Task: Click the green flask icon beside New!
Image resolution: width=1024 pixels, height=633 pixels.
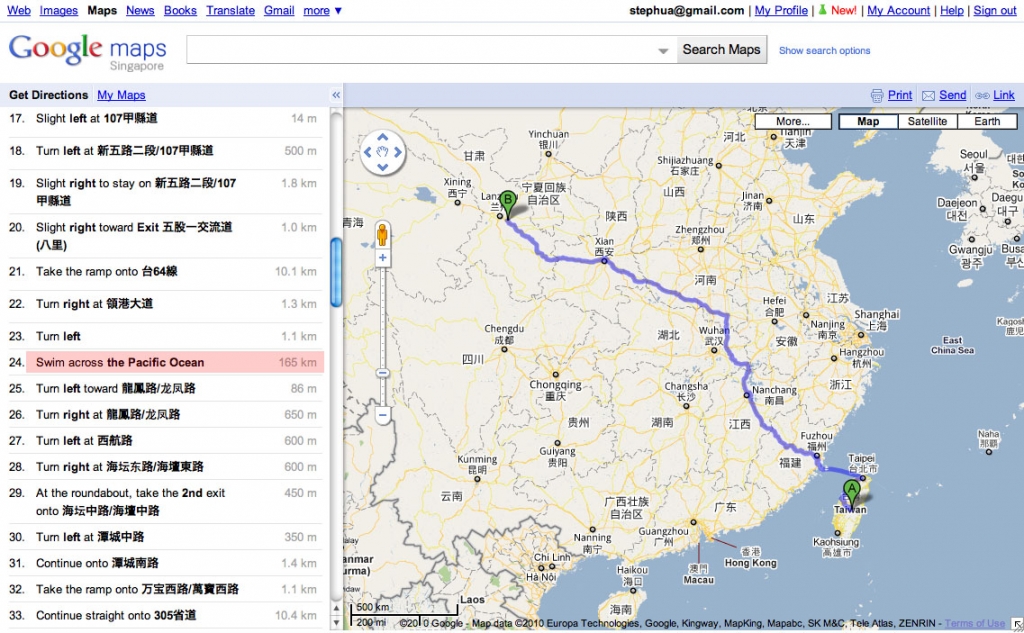Action: (x=822, y=10)
